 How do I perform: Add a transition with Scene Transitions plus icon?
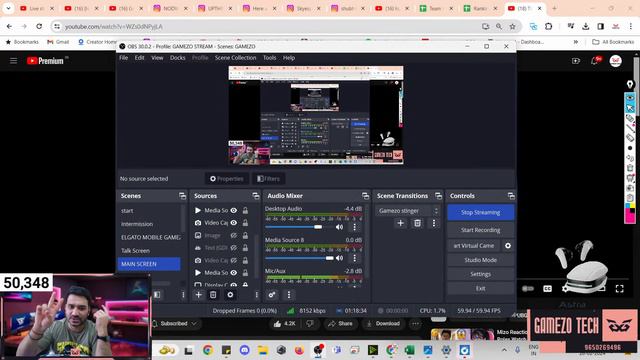point(400,223)
